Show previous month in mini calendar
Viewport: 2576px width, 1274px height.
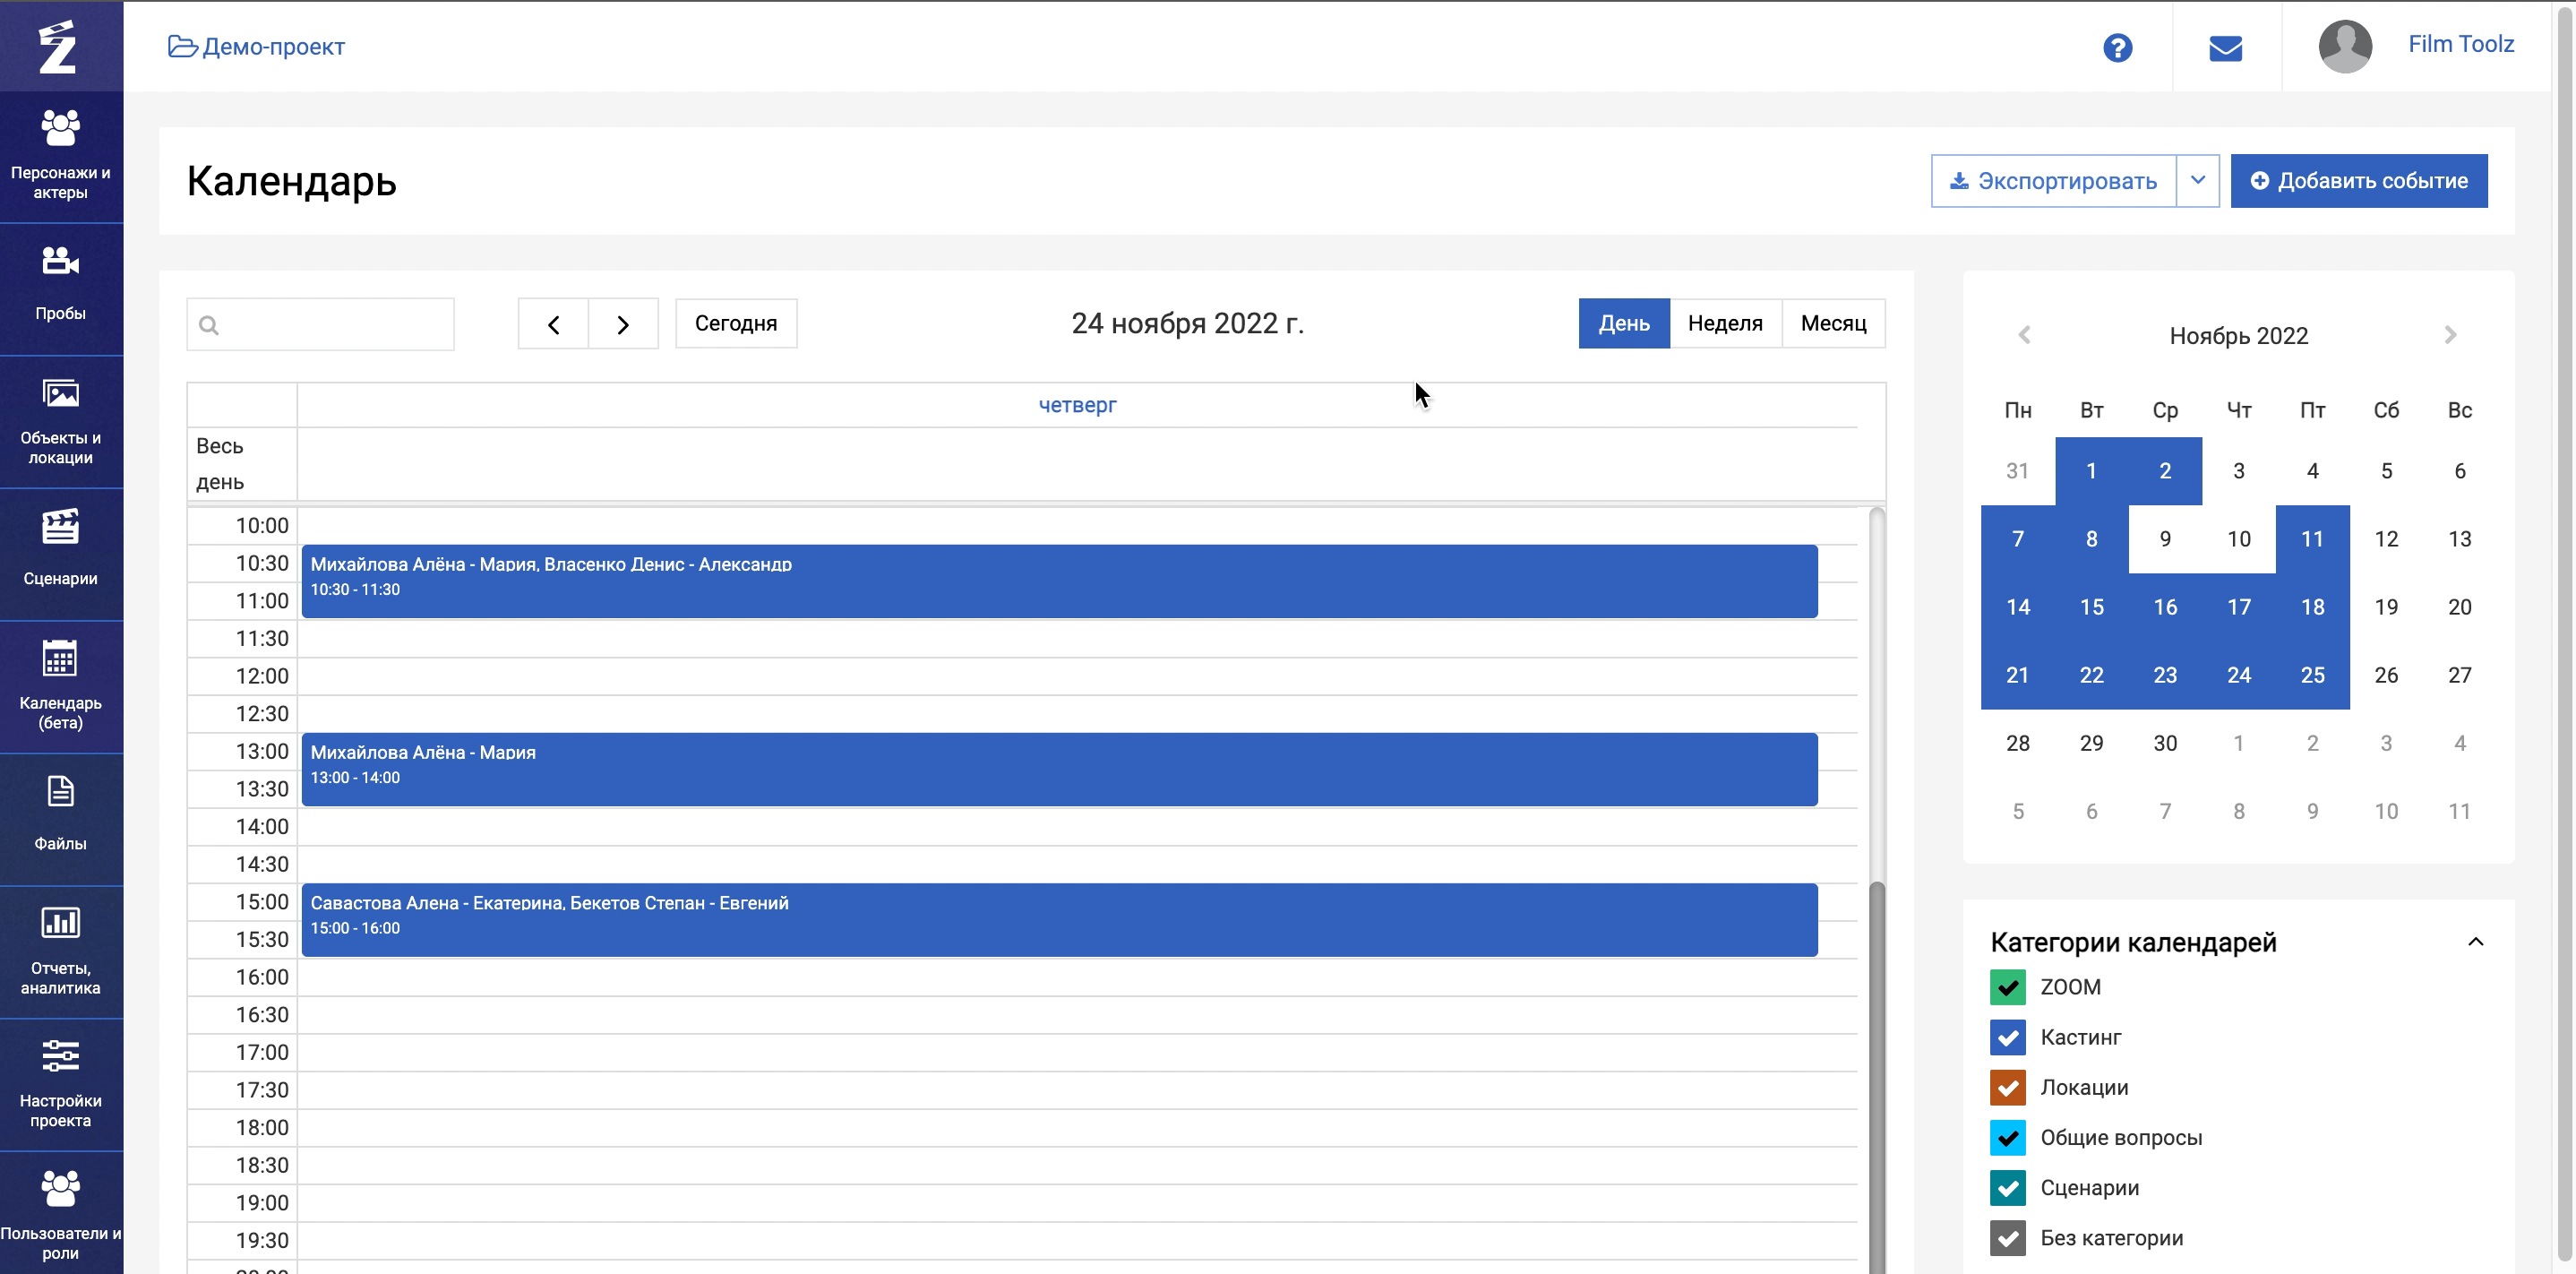pos(2024,335)
